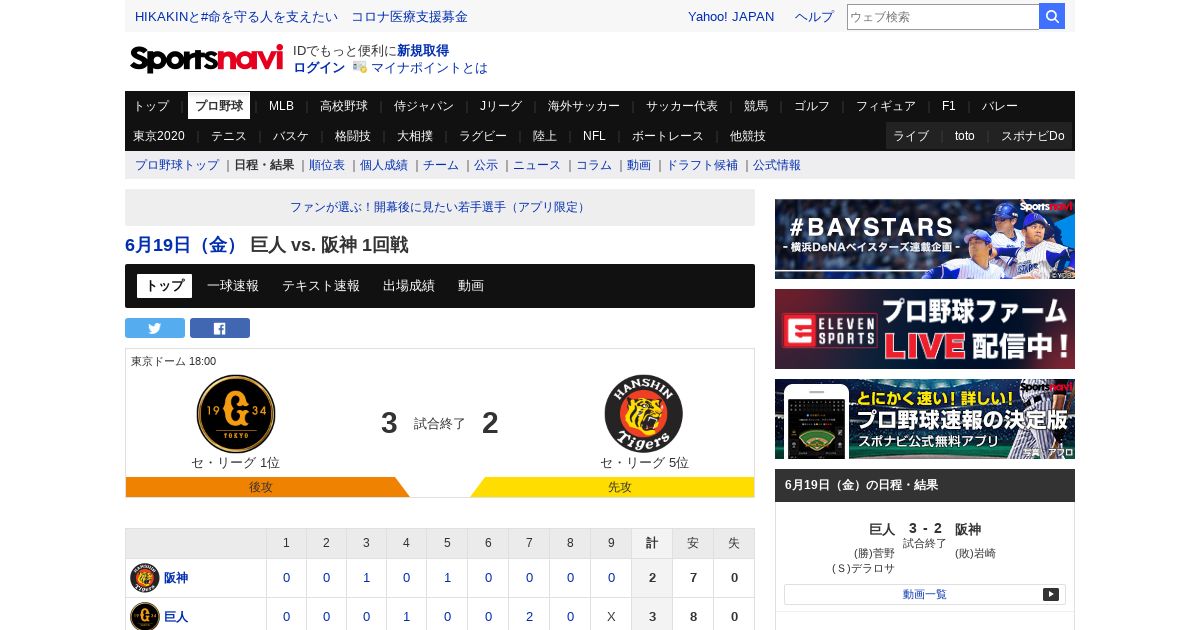1200x630 pixels.
Task: Open the プロ野球速報 app banner
Action: pos(925,419)
